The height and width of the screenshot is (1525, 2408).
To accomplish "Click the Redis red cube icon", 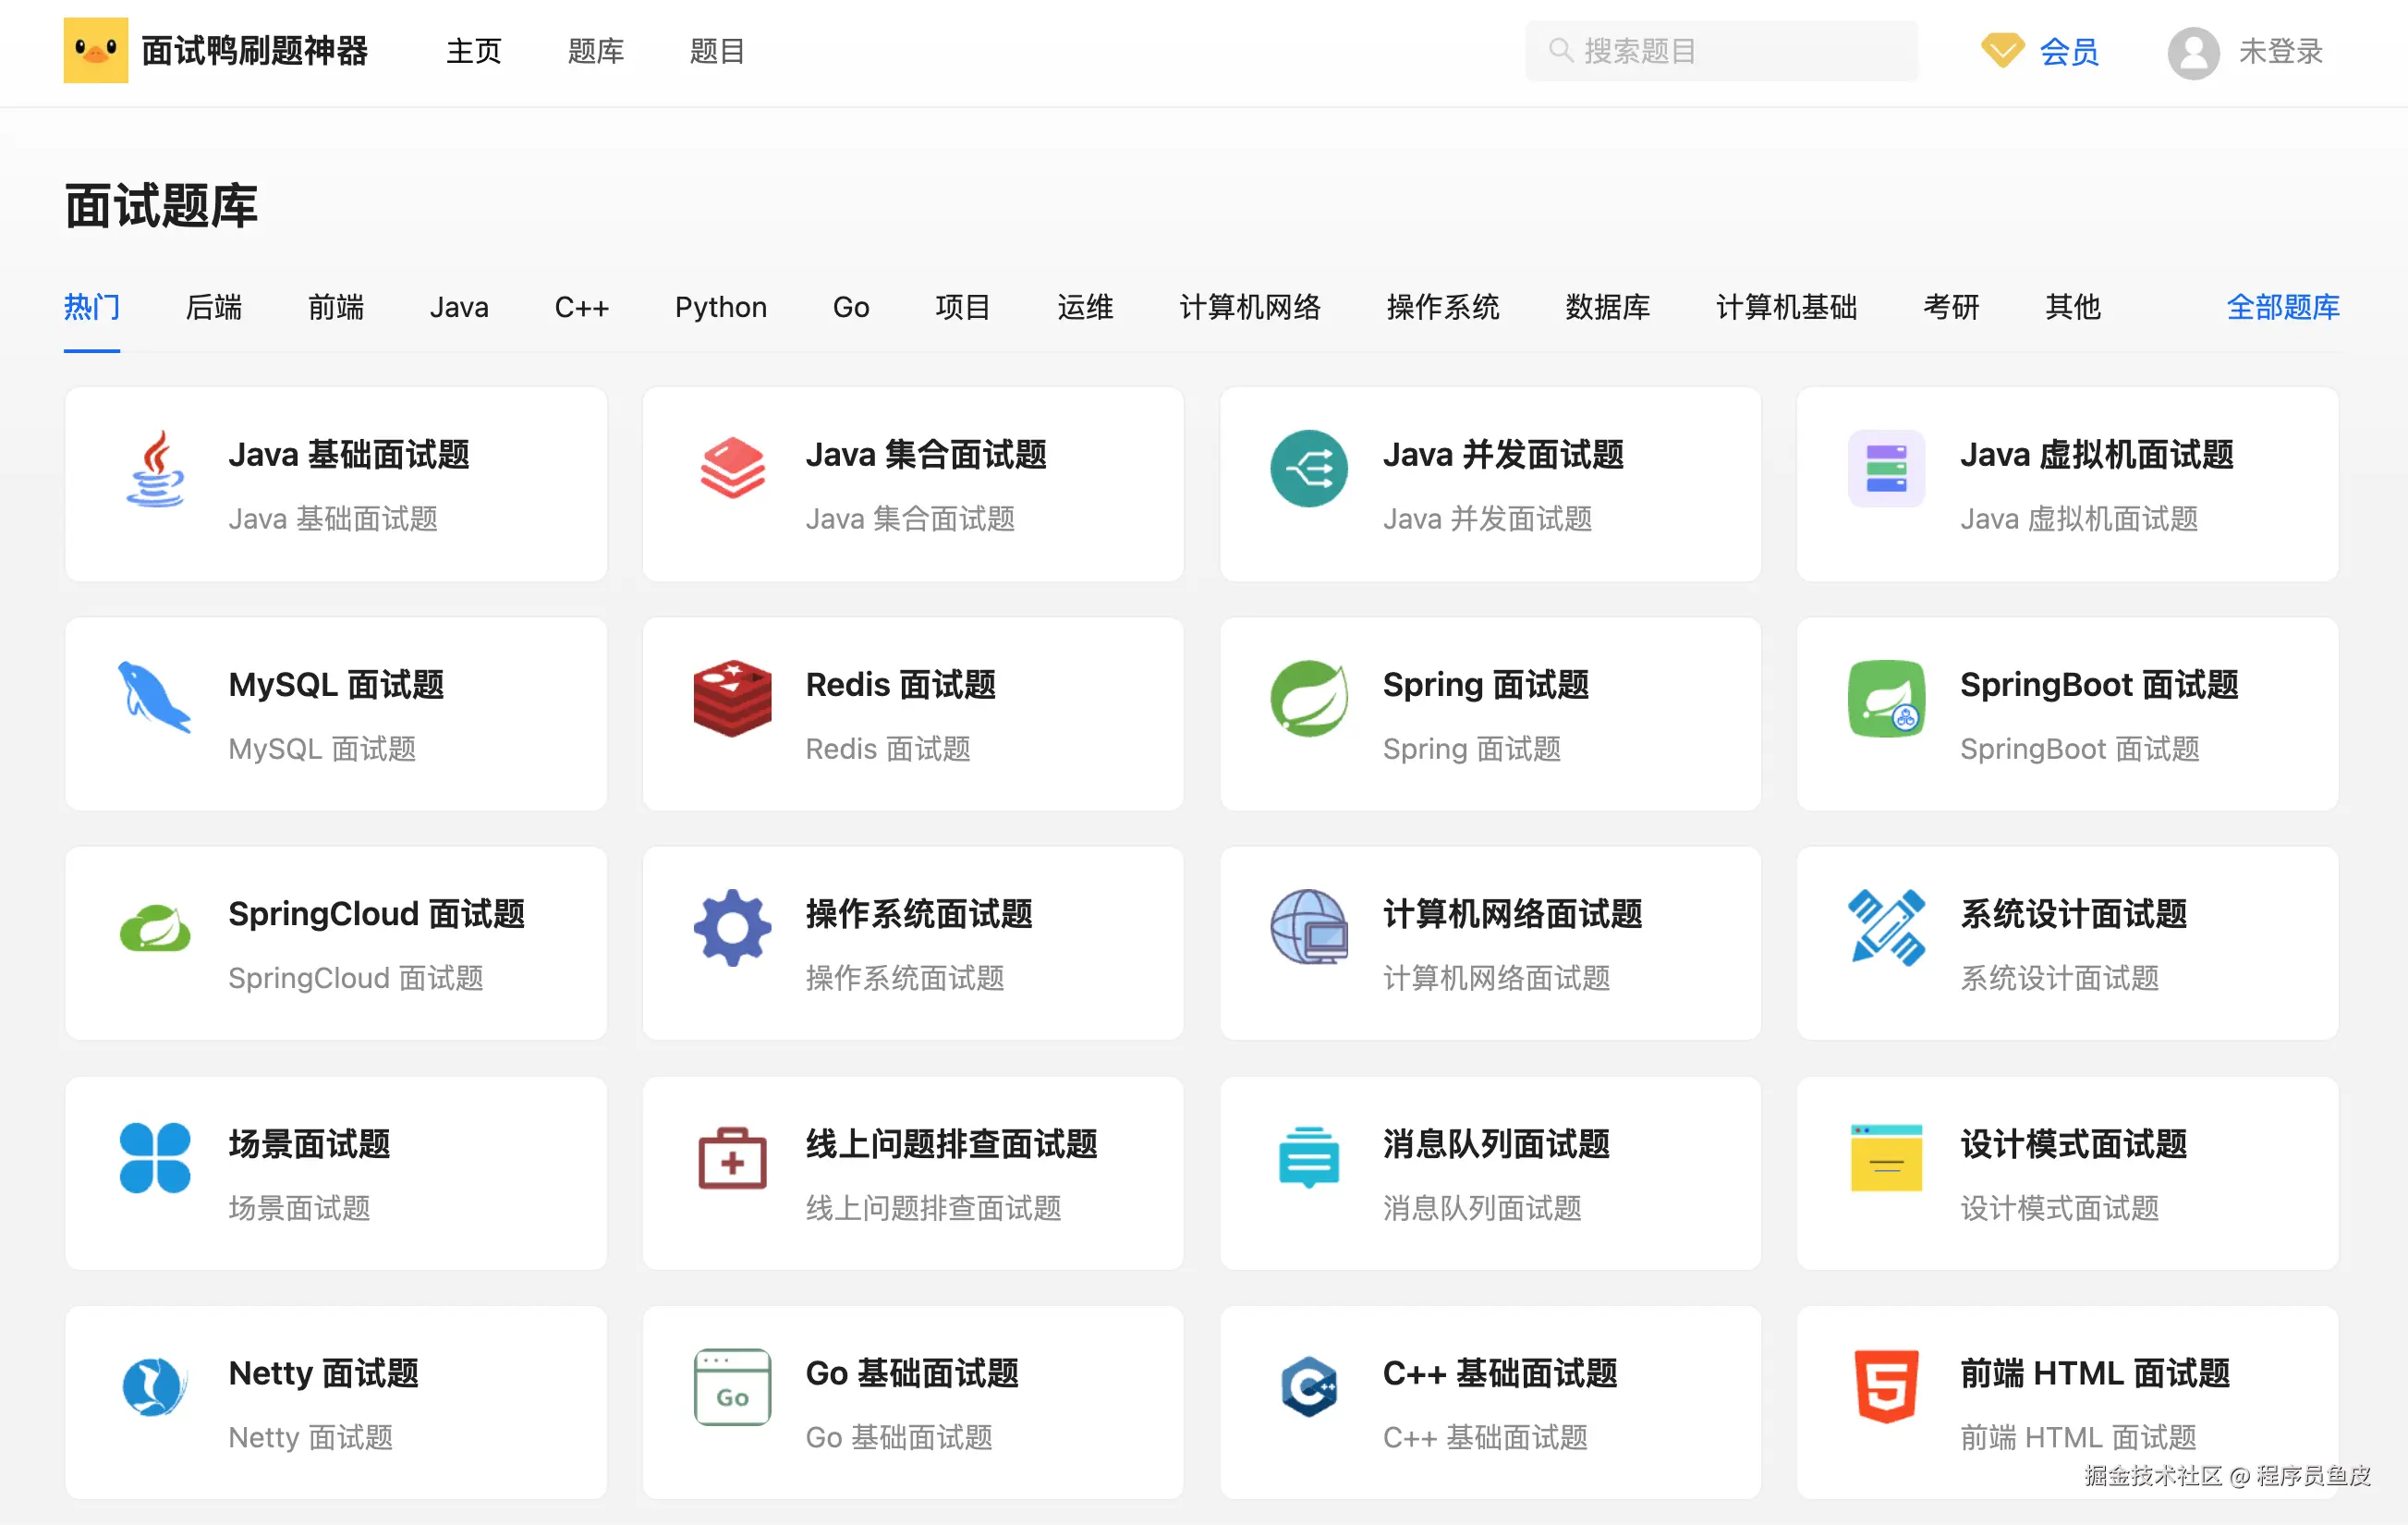I will click(732, 698).
